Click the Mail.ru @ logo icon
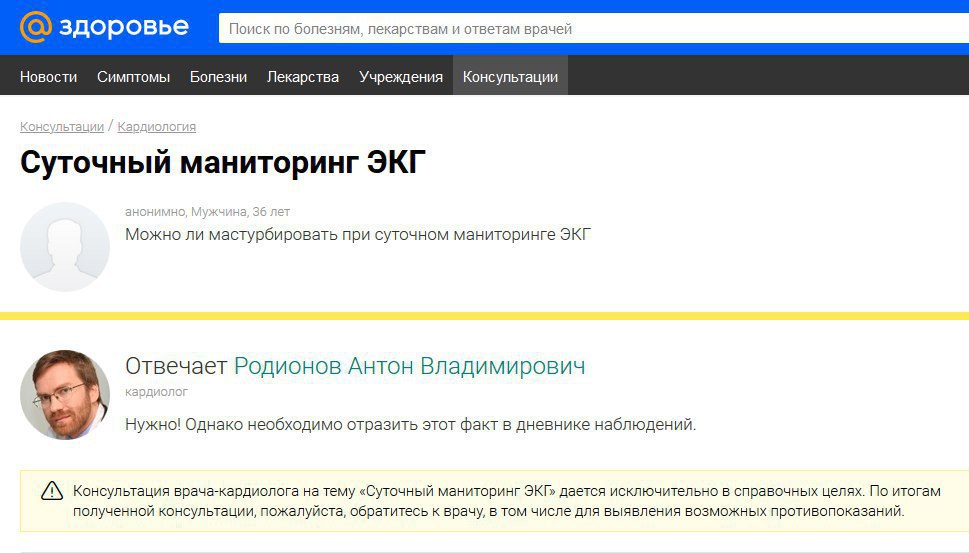The height and width of the screenshot is (553, 969). (x=35, y=27)
